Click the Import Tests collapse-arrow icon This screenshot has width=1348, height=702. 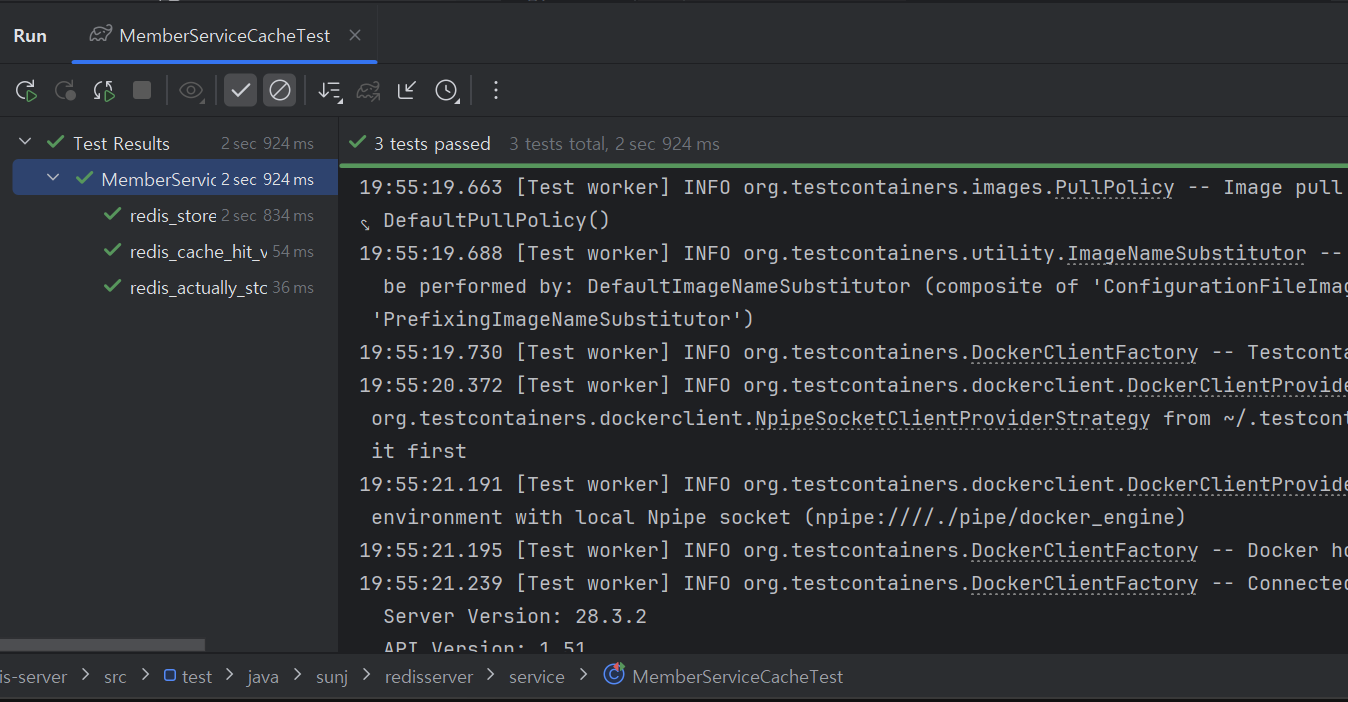point(407,91)
